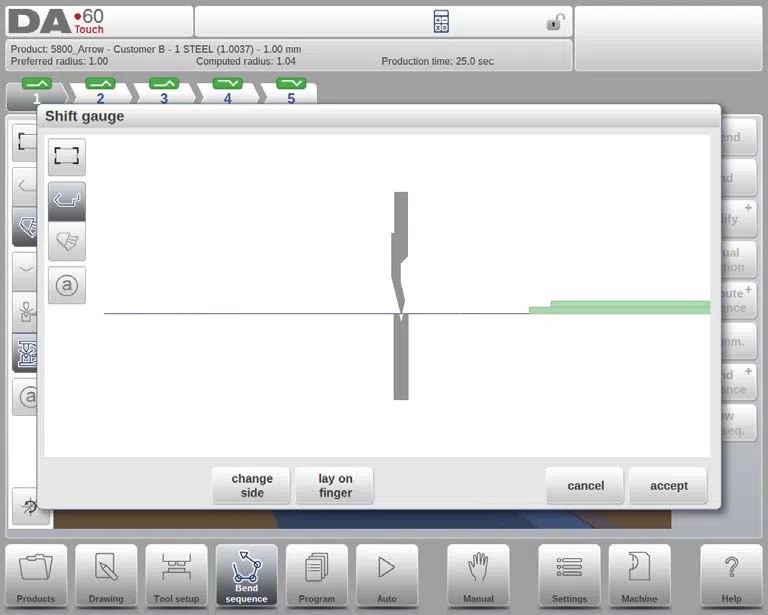Open the Drawing mode
The image size is (768, 615).
click(106, 576)
